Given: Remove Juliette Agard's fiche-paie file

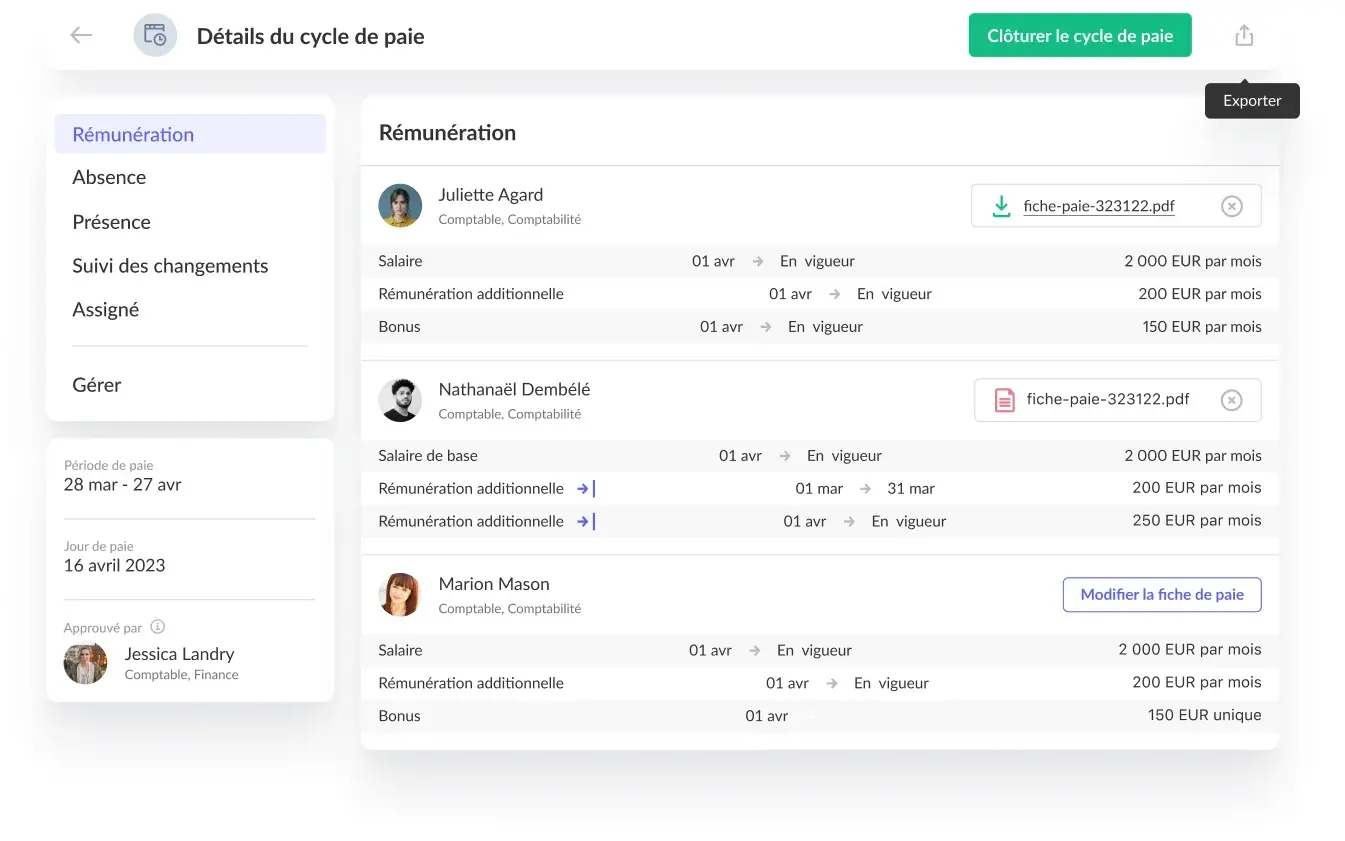Looking at the screenshot, I should point(1232,206).
